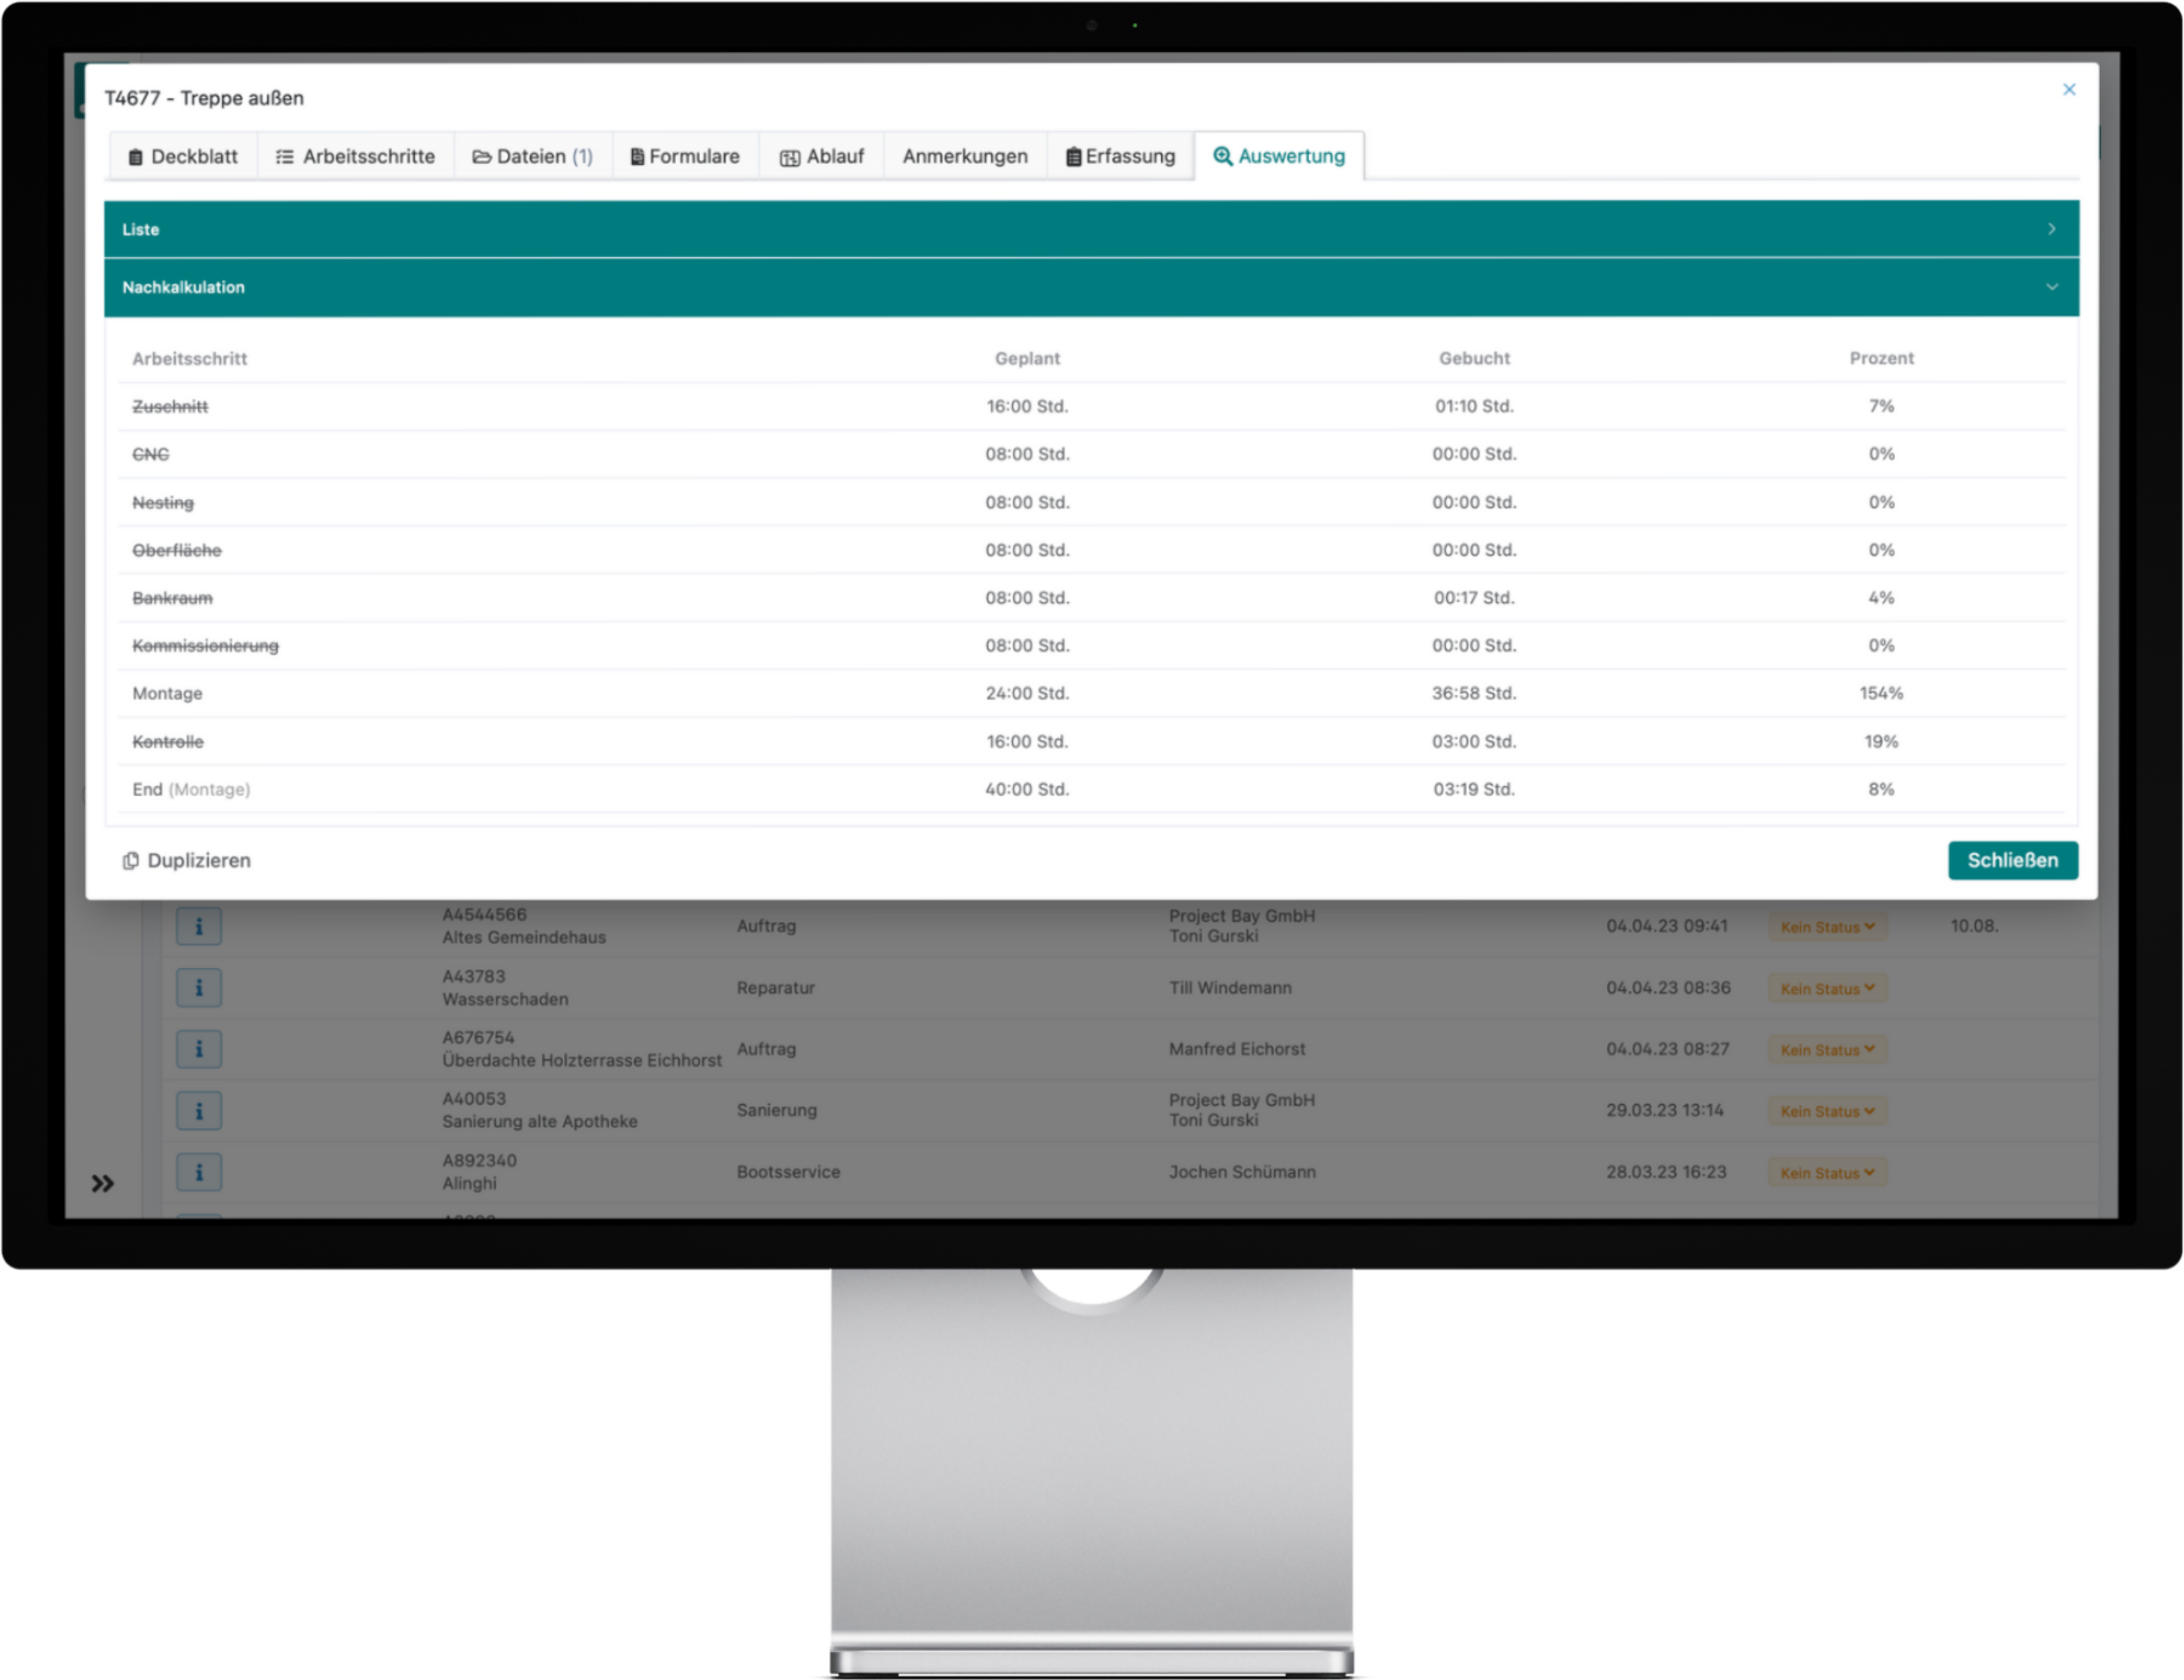Select the Ablauf tab

tap(822, 157)
